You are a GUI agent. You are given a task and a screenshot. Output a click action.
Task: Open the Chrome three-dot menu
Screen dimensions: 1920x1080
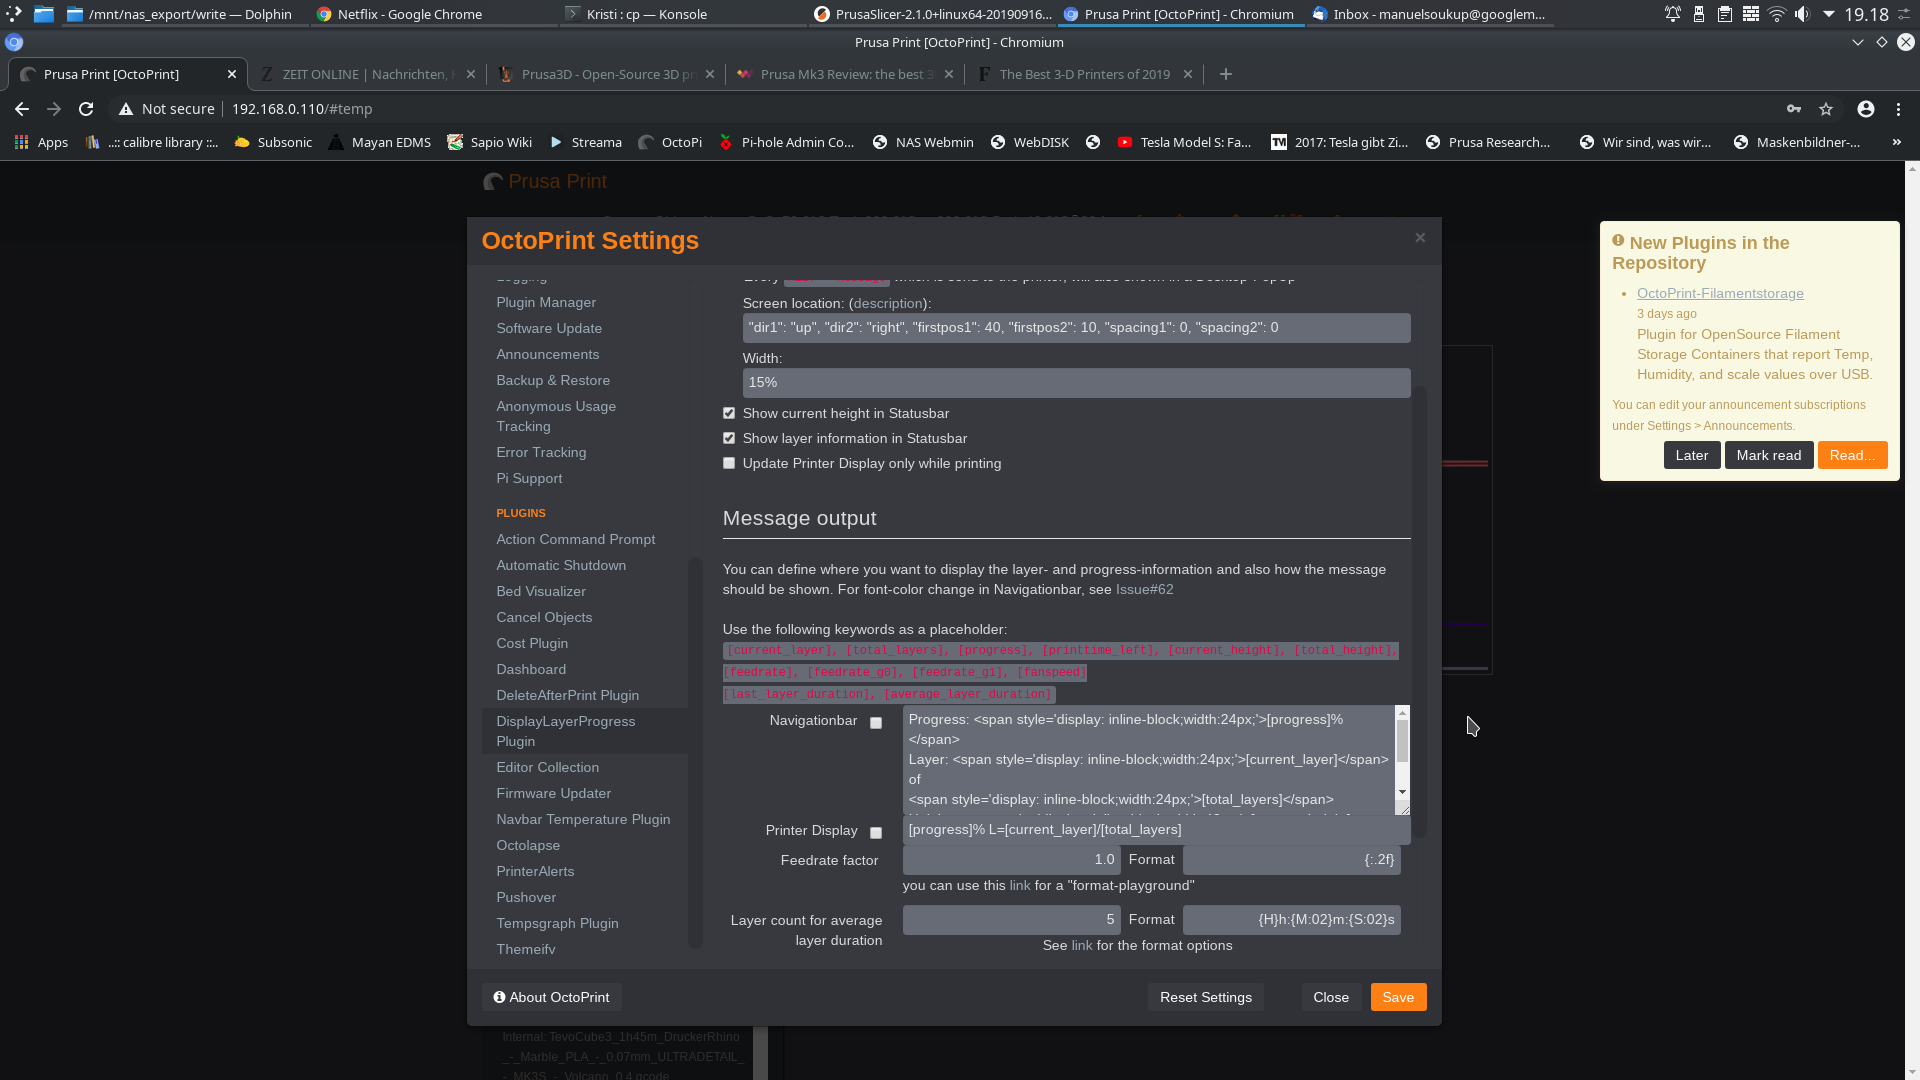click(1900, 109)
